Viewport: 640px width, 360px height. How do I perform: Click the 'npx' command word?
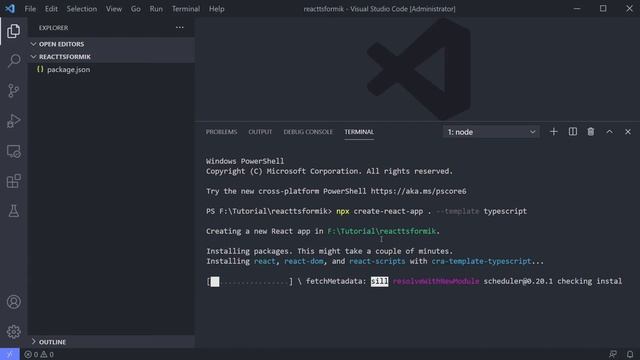tap(342, 211)
